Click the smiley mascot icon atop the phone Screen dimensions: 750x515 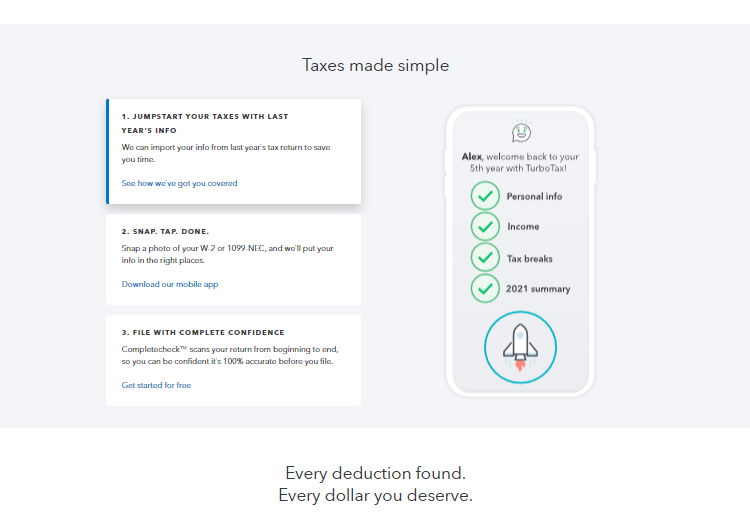[x=520, y=132]
